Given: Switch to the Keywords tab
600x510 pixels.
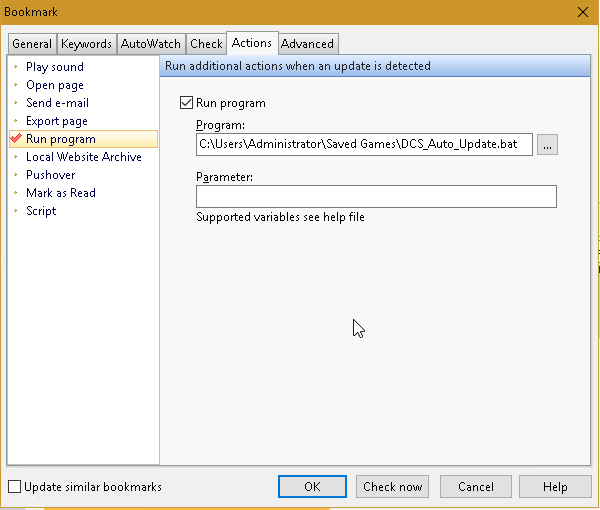Looking at the screenshot, I should click(86, 44).
